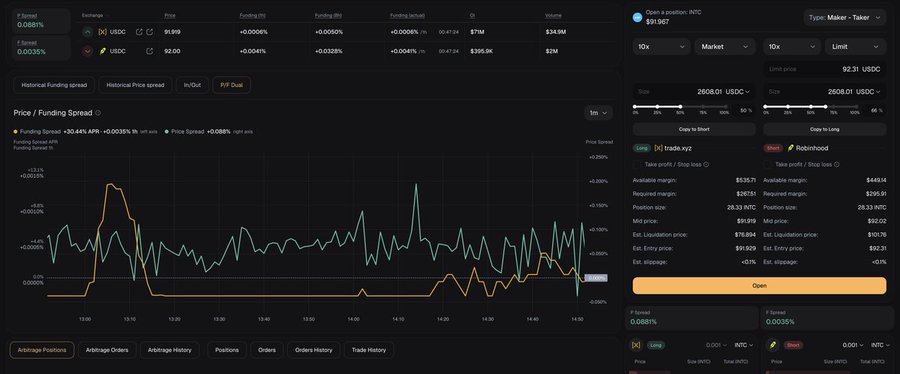Switch to Historical Funding spread tab
This screenshot has height=374, width=900.
(x=54, y=85)
